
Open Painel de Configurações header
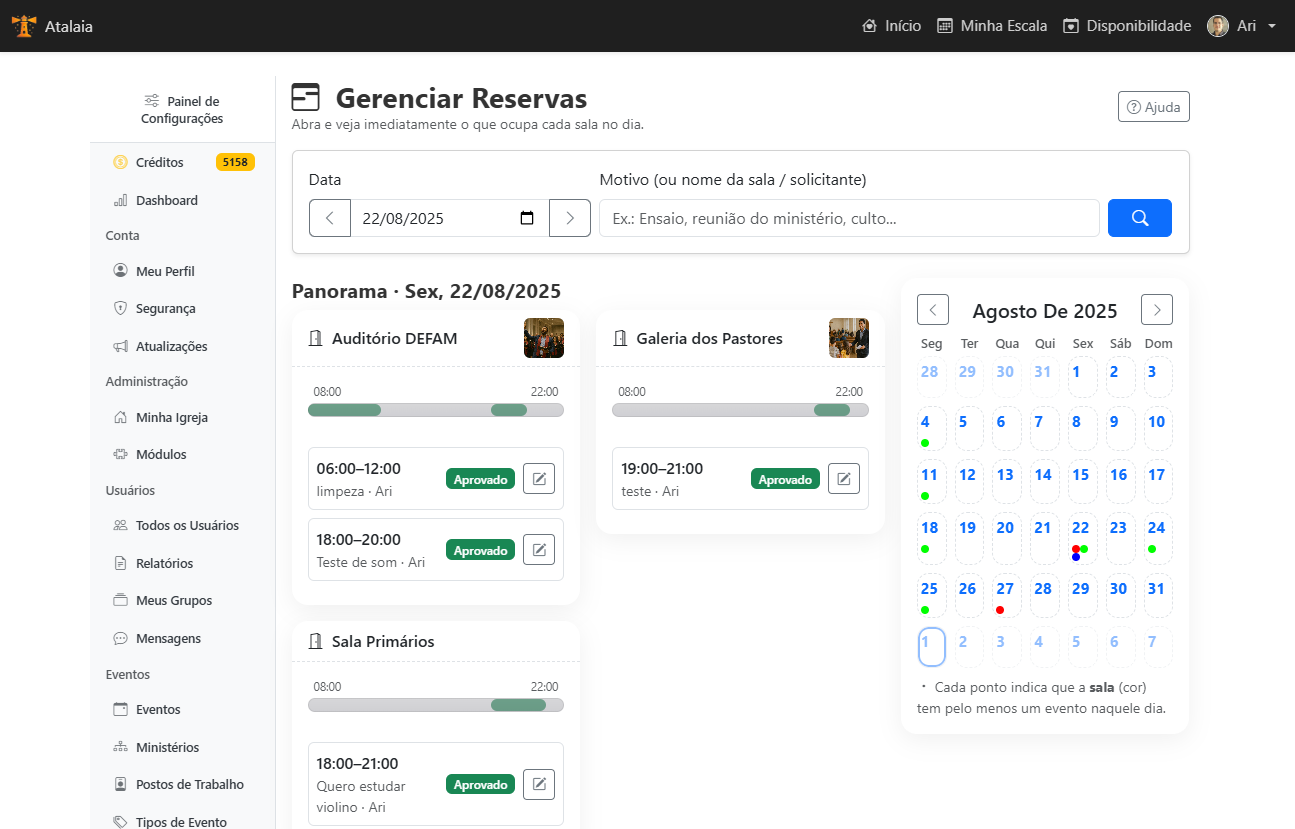(182, 110)
